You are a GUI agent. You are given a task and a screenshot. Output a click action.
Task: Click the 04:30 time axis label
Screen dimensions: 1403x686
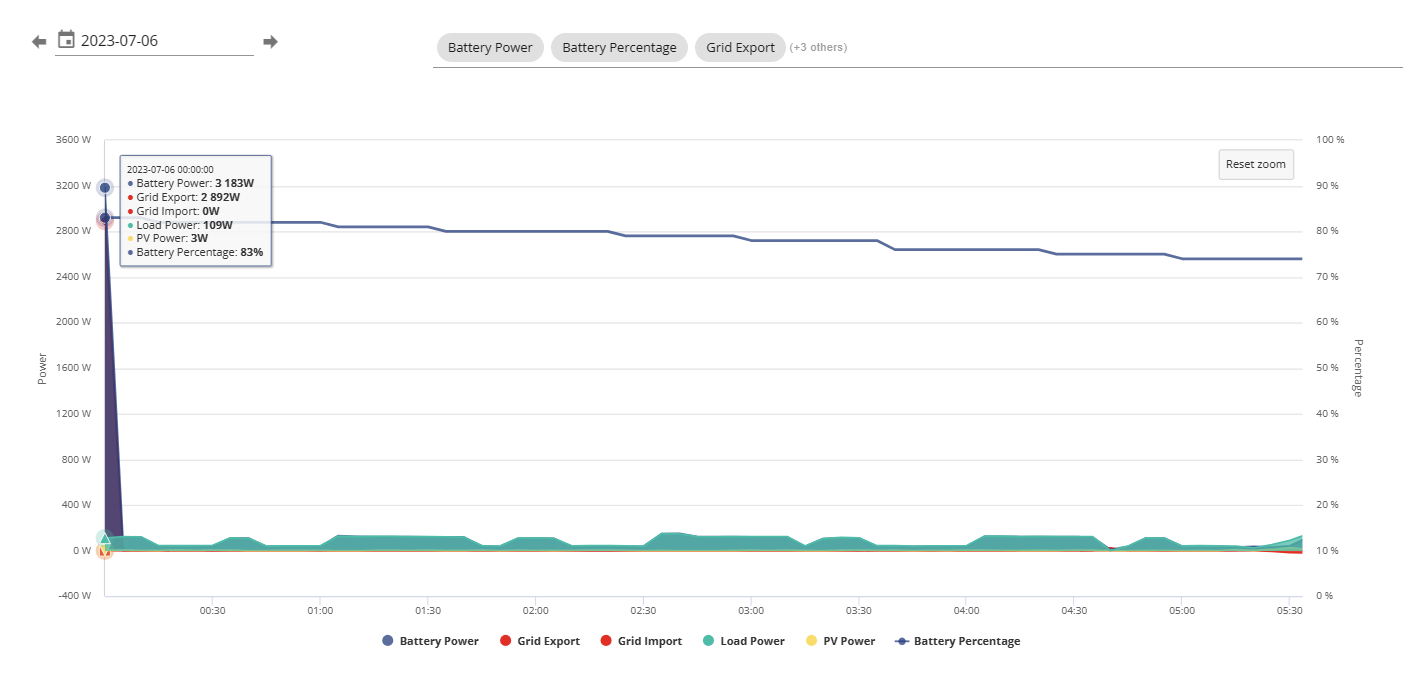click(1074, 609)
